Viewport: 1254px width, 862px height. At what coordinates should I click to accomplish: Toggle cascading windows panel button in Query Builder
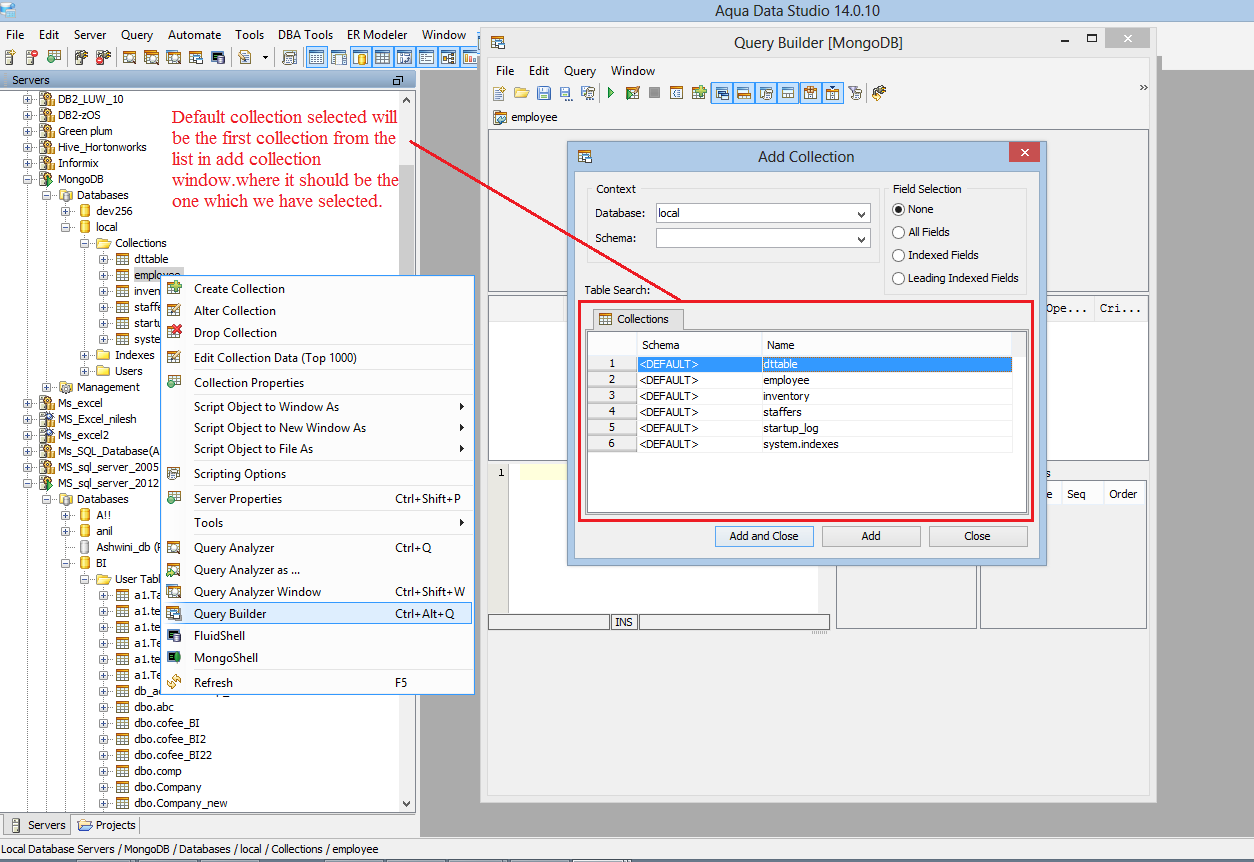[722, 93]
